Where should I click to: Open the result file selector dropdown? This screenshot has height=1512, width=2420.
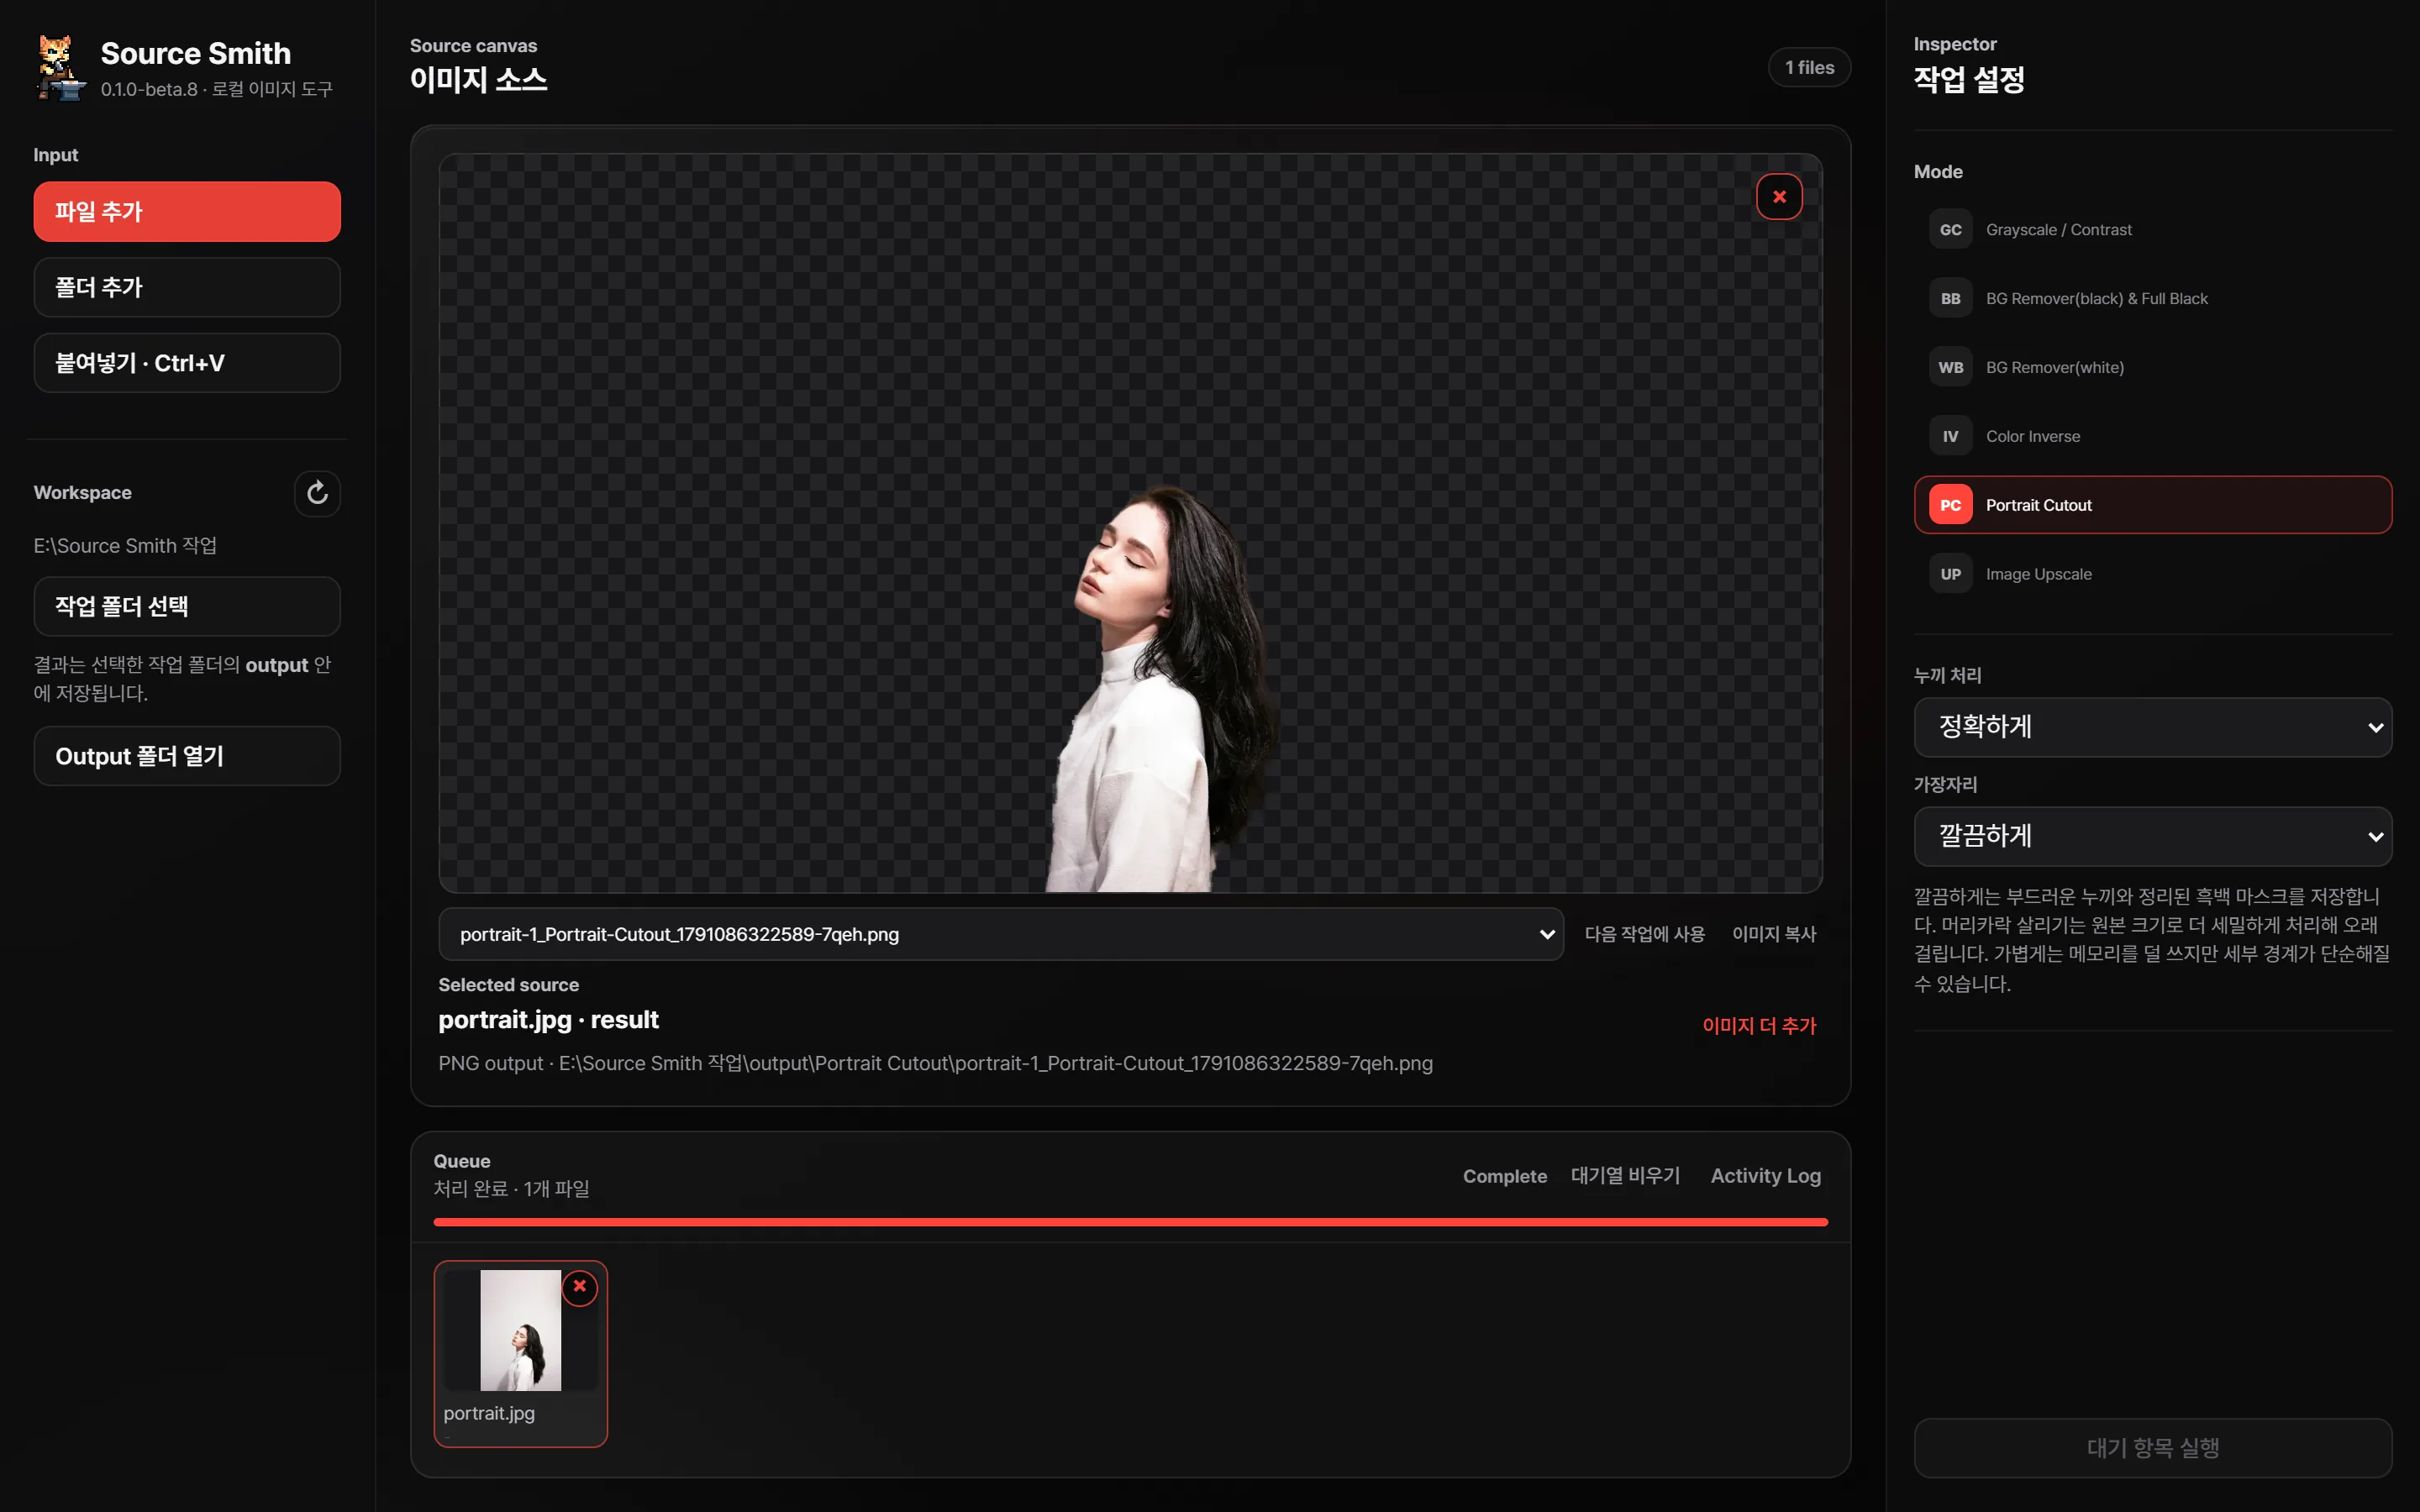pos(1000,934)
